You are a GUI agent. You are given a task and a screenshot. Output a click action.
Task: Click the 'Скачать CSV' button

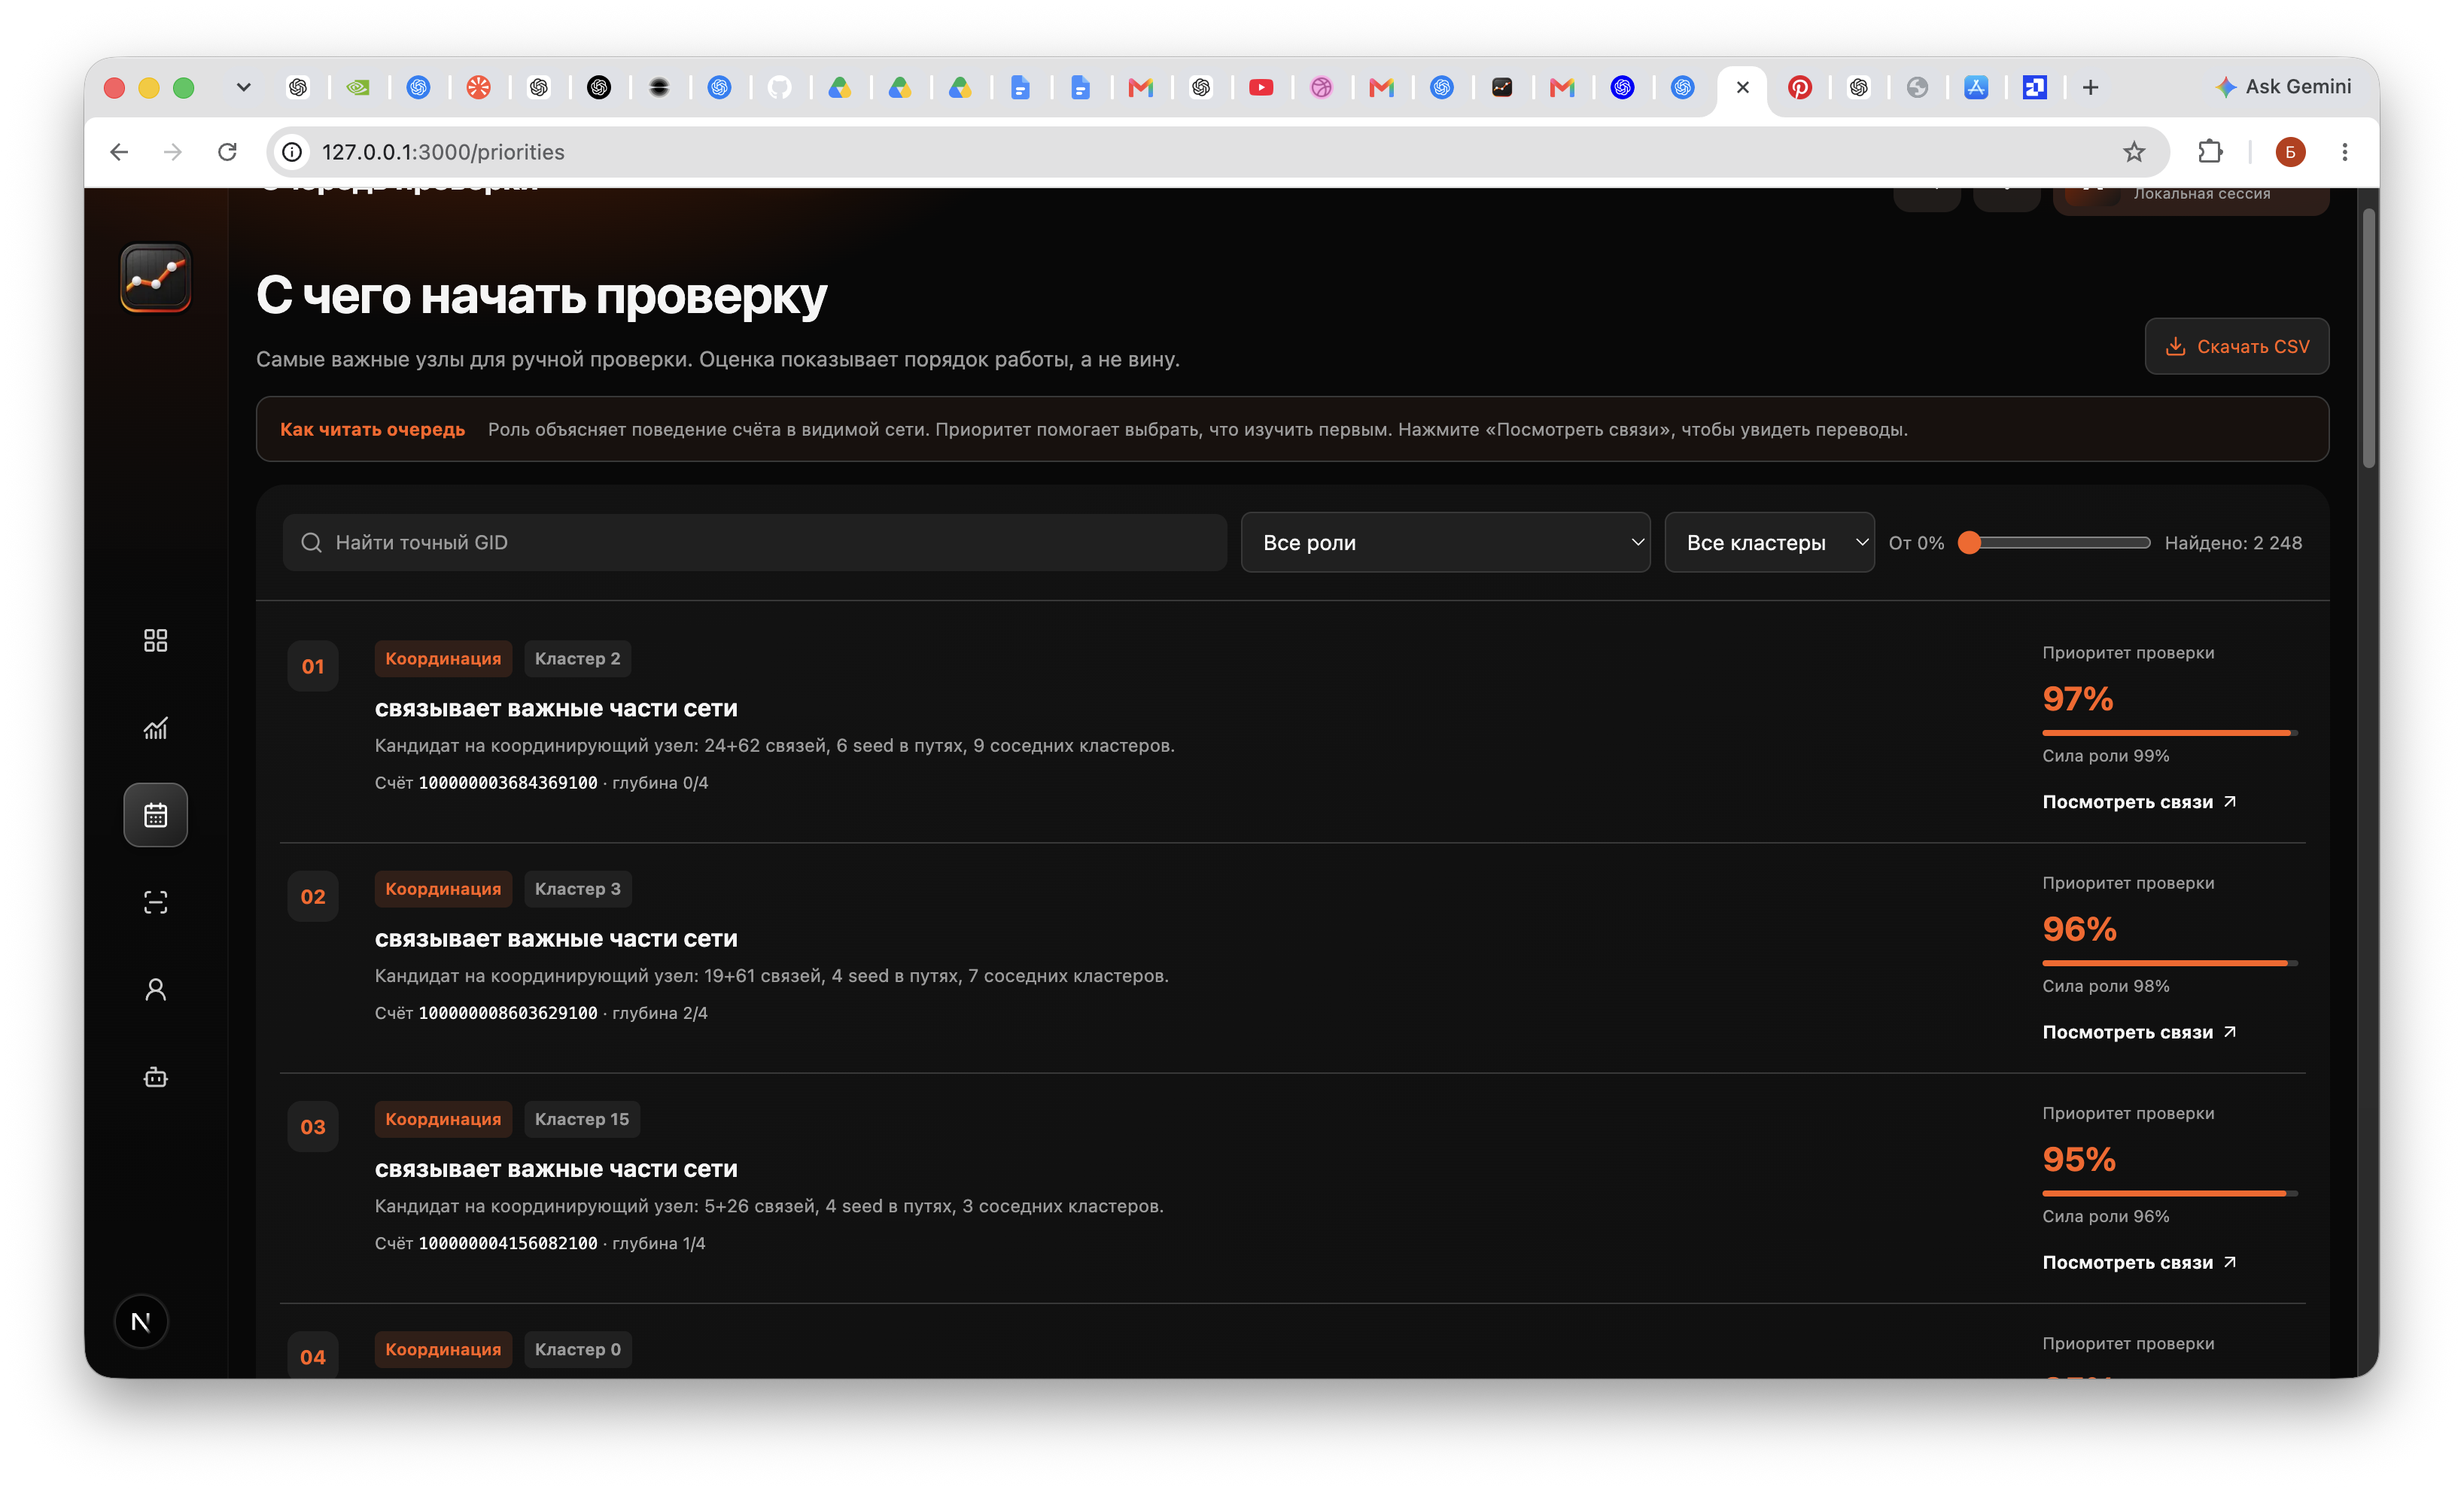tap(2236, 346)
